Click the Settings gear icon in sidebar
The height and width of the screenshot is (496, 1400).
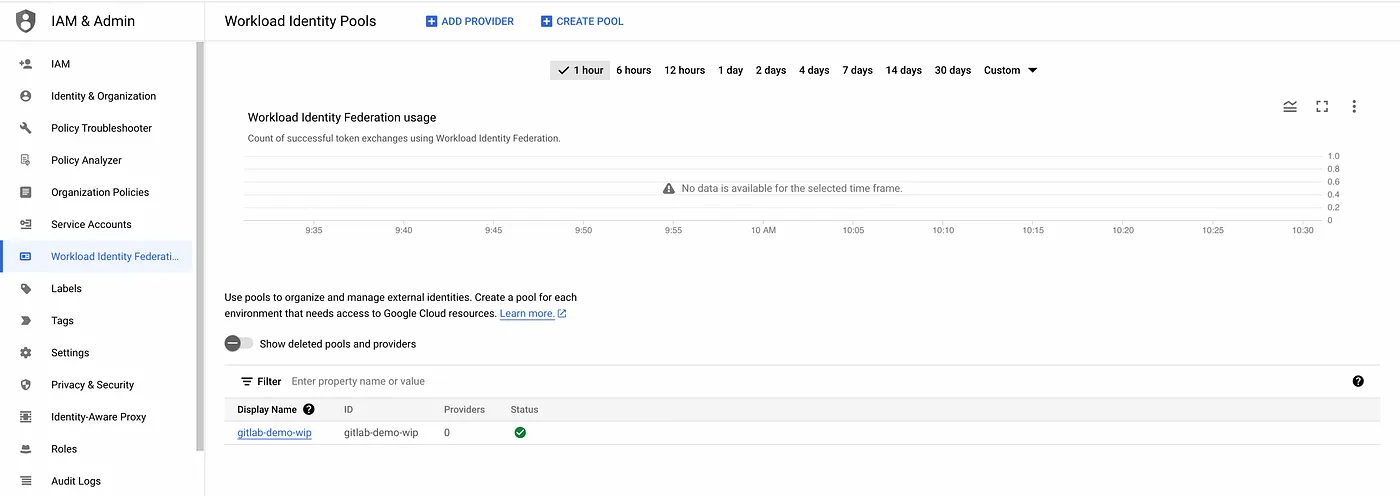26,353
